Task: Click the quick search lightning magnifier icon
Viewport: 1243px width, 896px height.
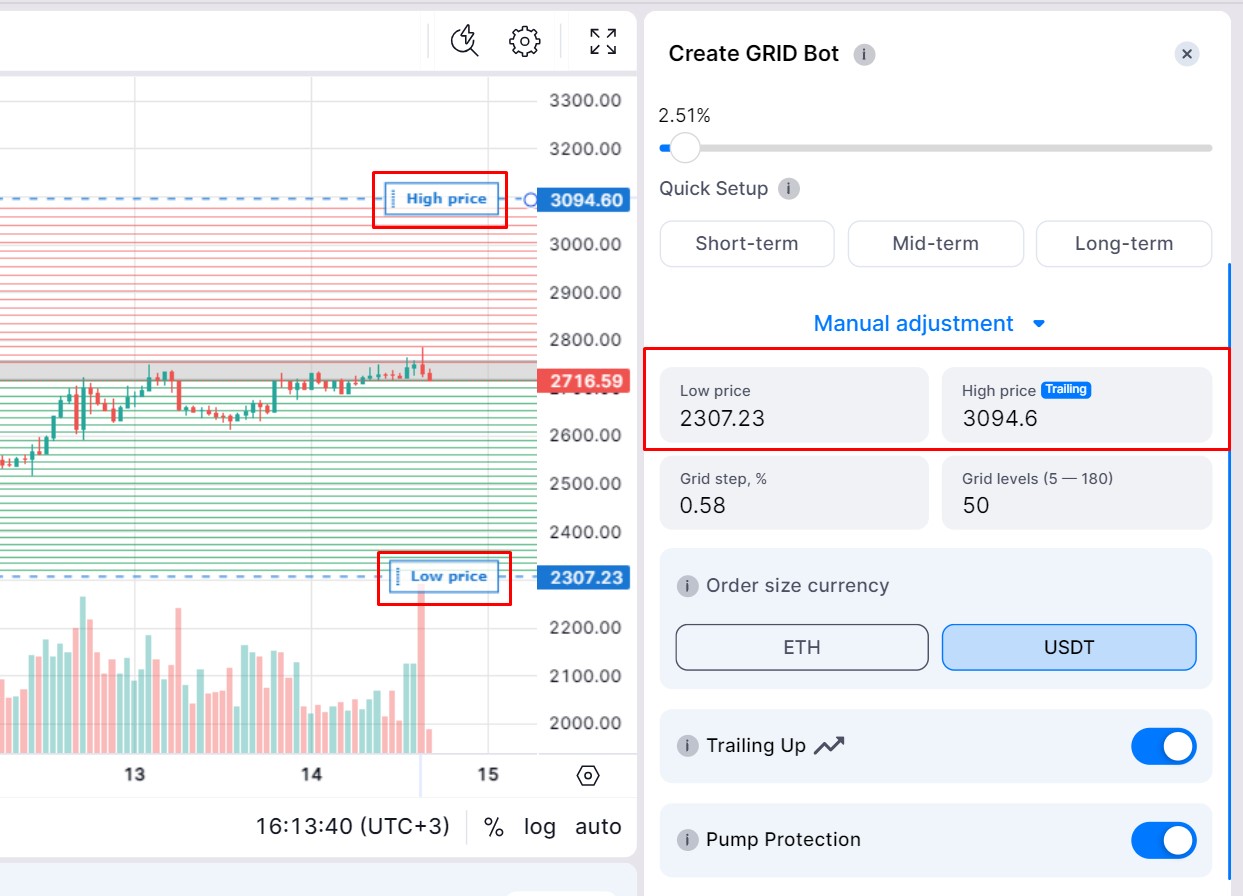Action: pos(465,41)
